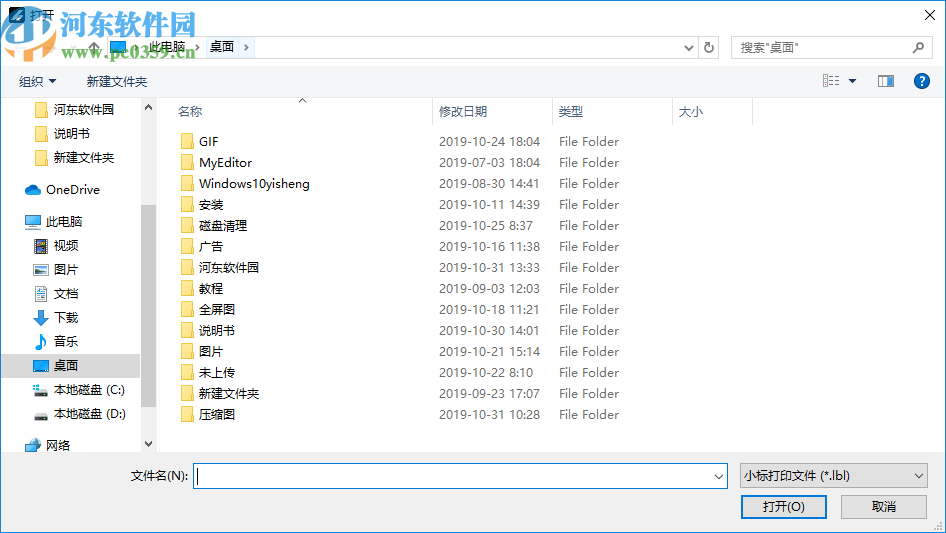Select 河东软件园 in the navigation pane

83,109
